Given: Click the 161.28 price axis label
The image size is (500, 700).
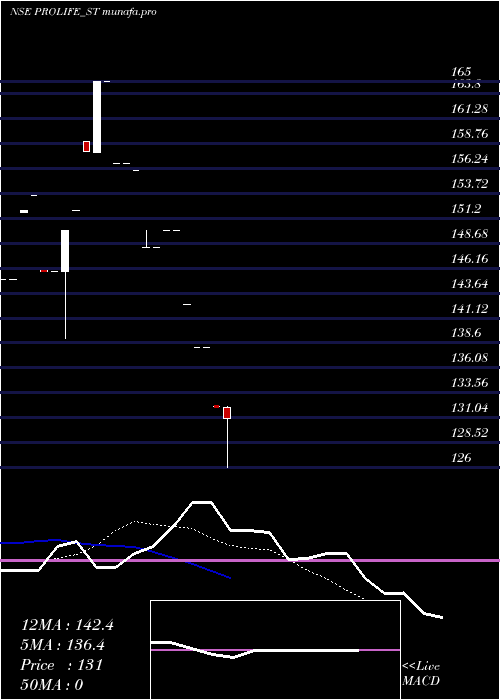Looking at the screenshot, I should point(469,109).
